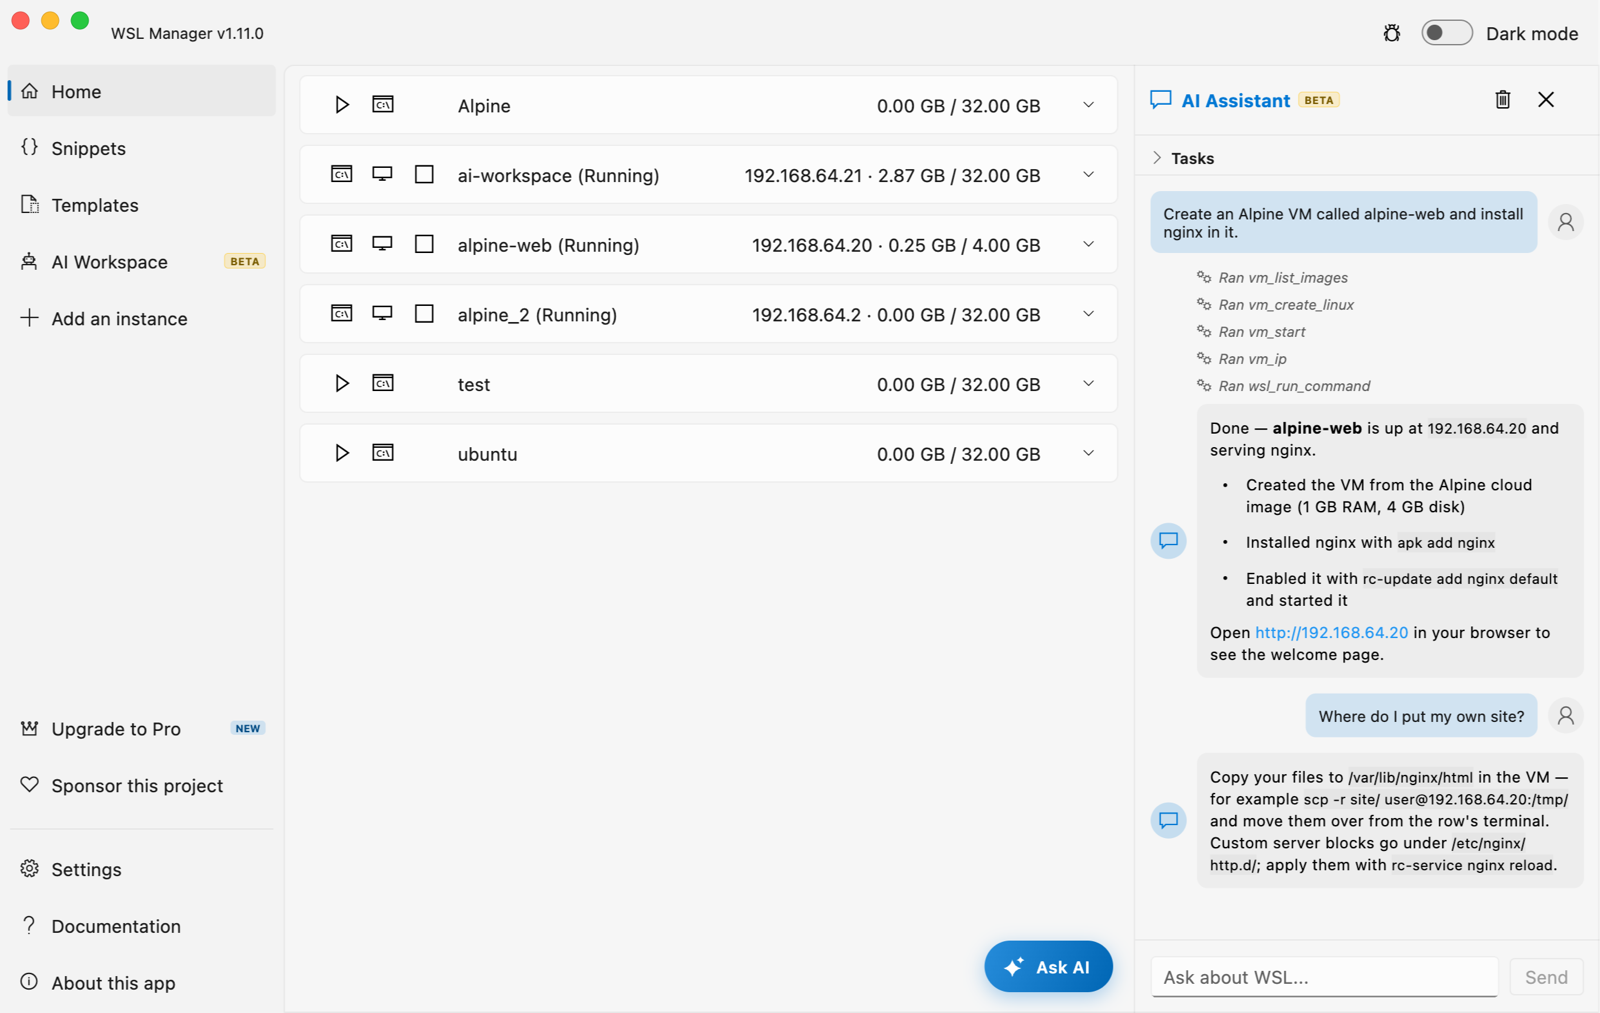
Task: Open terminal for the ubuntu instance
Action: click(x=383, y=453)
